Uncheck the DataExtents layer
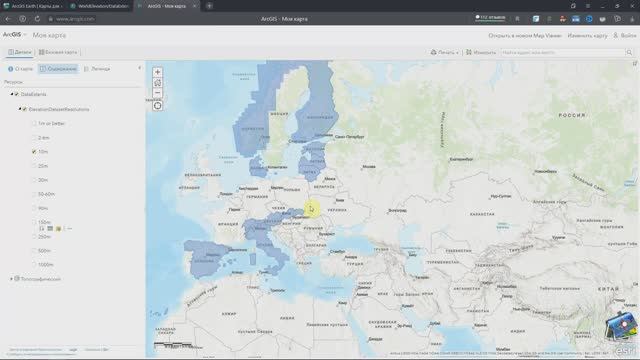 (x=17, y=94)
